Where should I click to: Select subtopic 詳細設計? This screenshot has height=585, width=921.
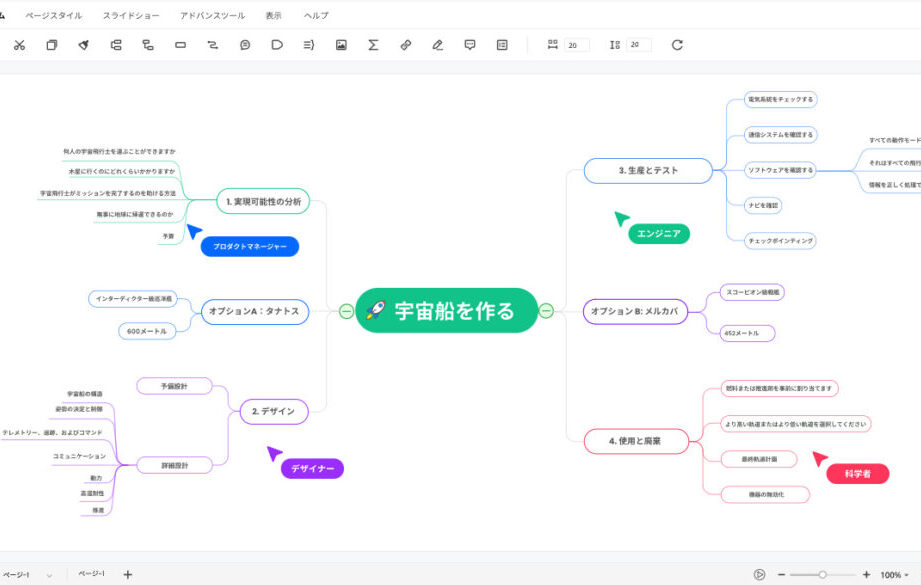click(174, 465)
